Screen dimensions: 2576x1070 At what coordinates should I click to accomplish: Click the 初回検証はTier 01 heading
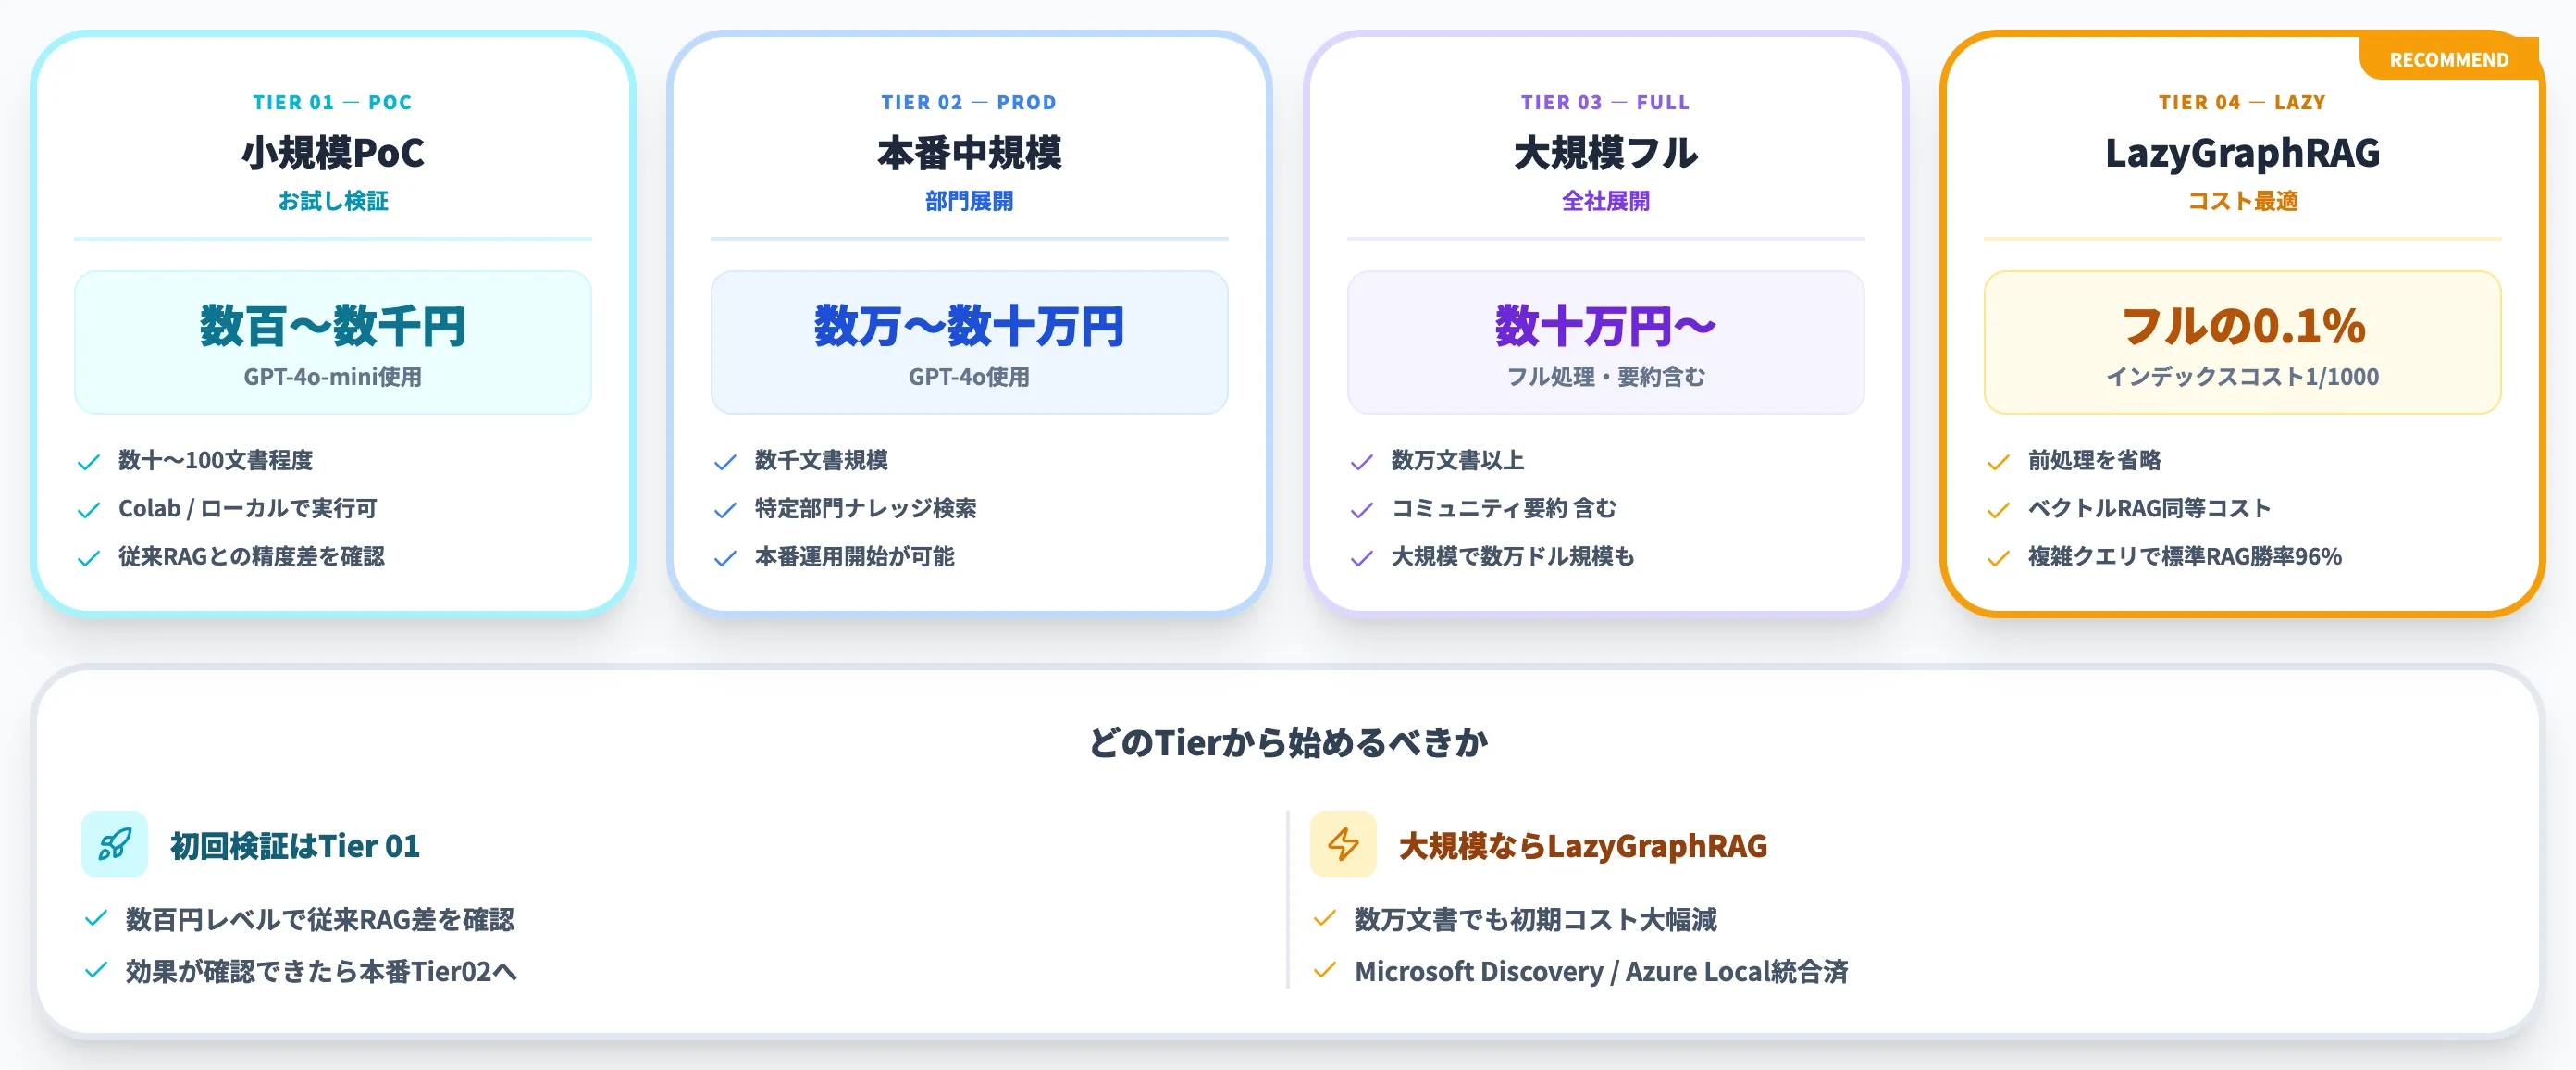point(295,846)
